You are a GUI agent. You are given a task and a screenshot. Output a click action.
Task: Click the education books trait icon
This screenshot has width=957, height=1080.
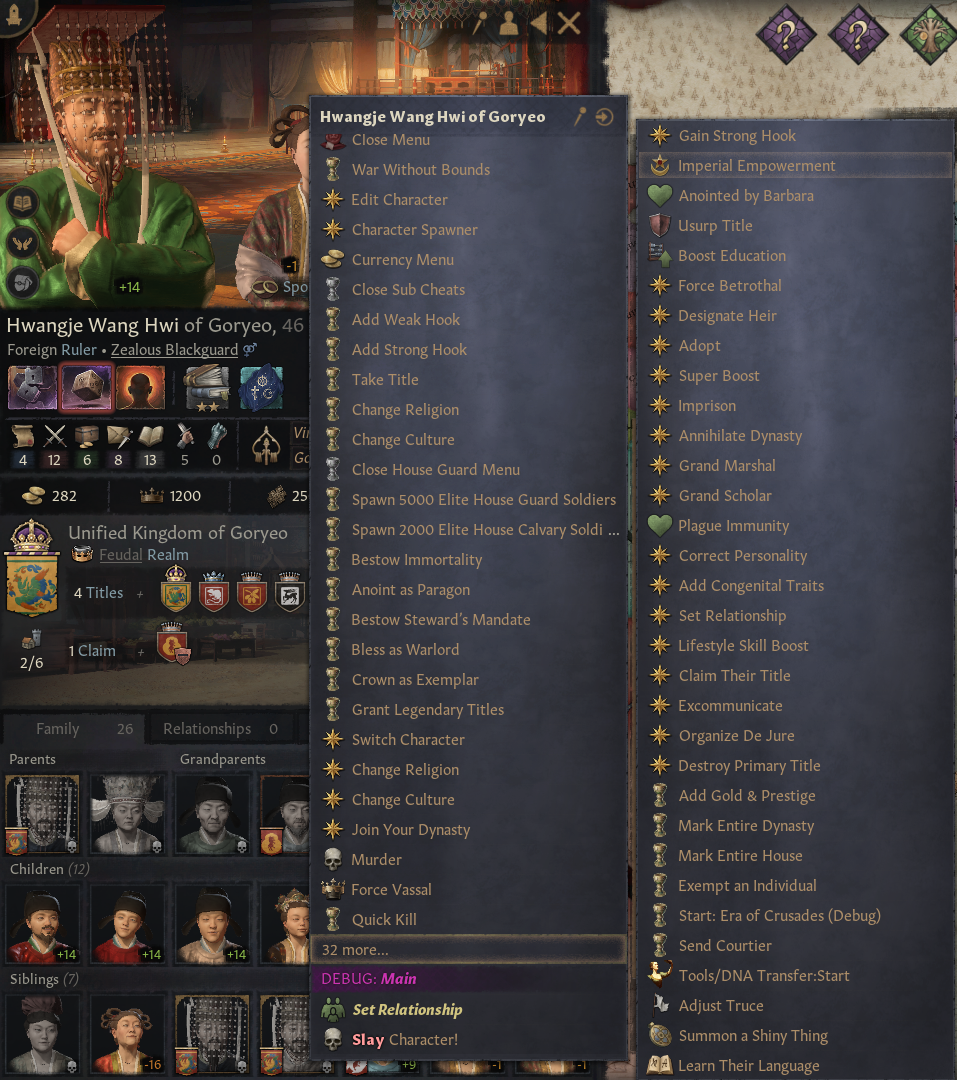tap(206, 388)
